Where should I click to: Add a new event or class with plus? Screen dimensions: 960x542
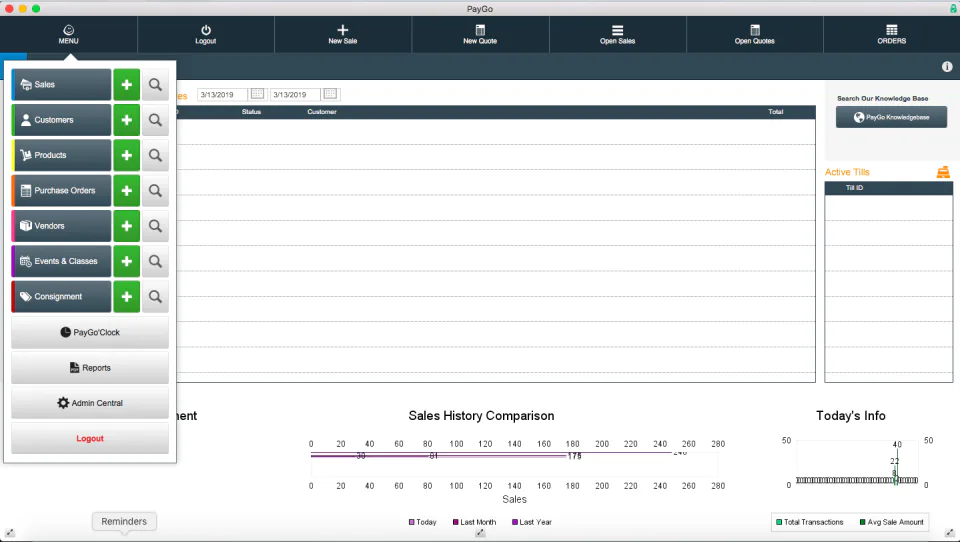127,261
